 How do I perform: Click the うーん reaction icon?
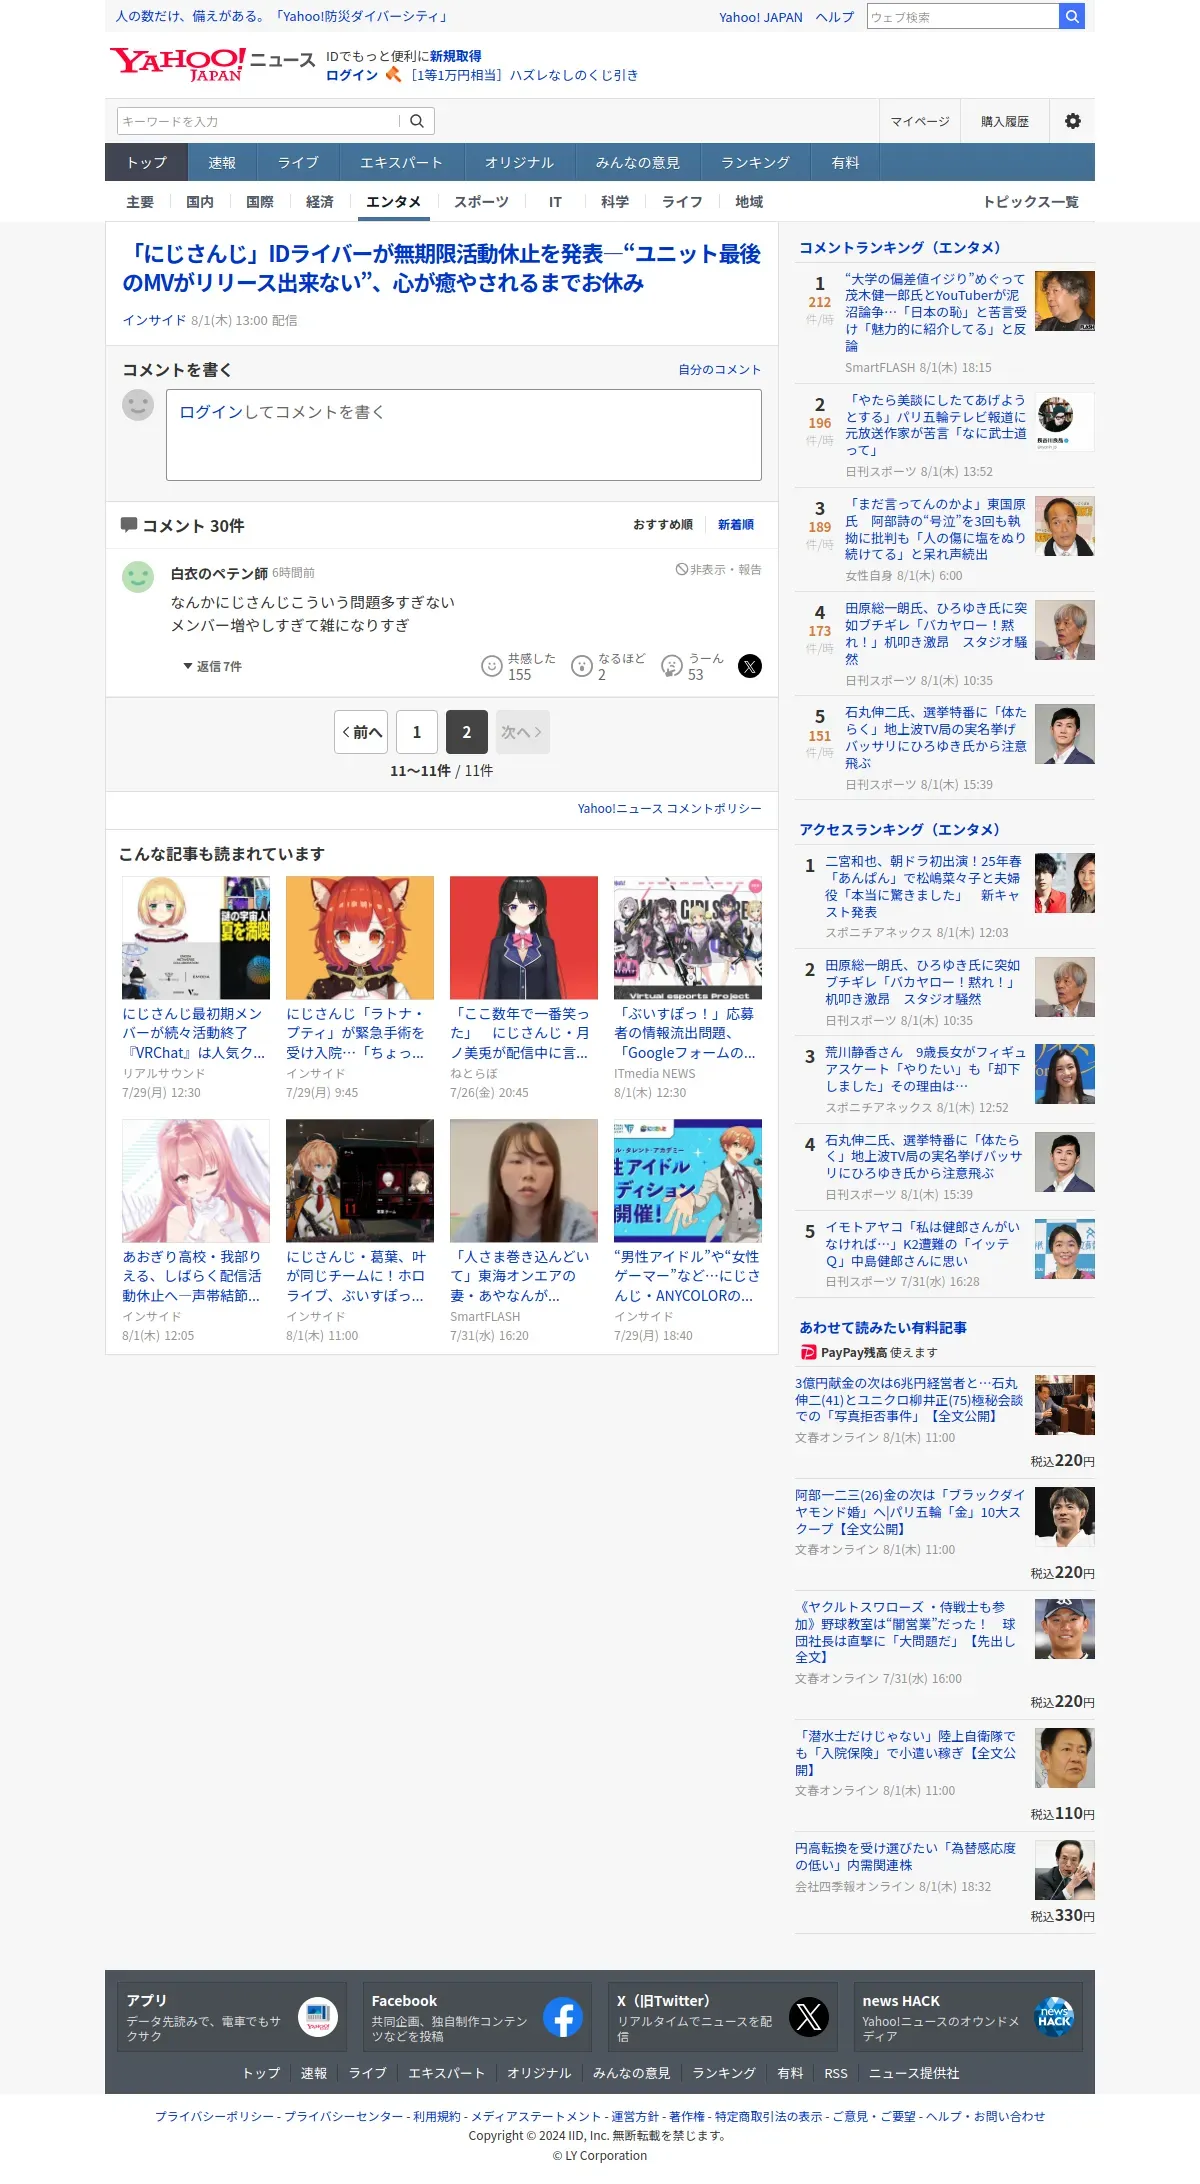pyautogui.click(x=672, y=666)
